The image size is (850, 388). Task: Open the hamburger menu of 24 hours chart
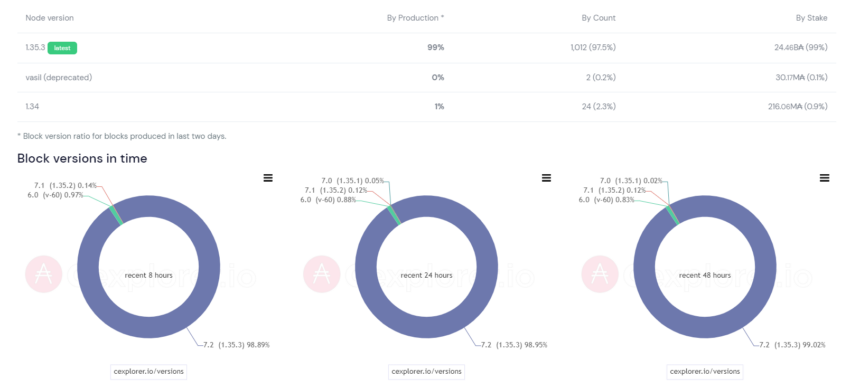tap(546, 178)
